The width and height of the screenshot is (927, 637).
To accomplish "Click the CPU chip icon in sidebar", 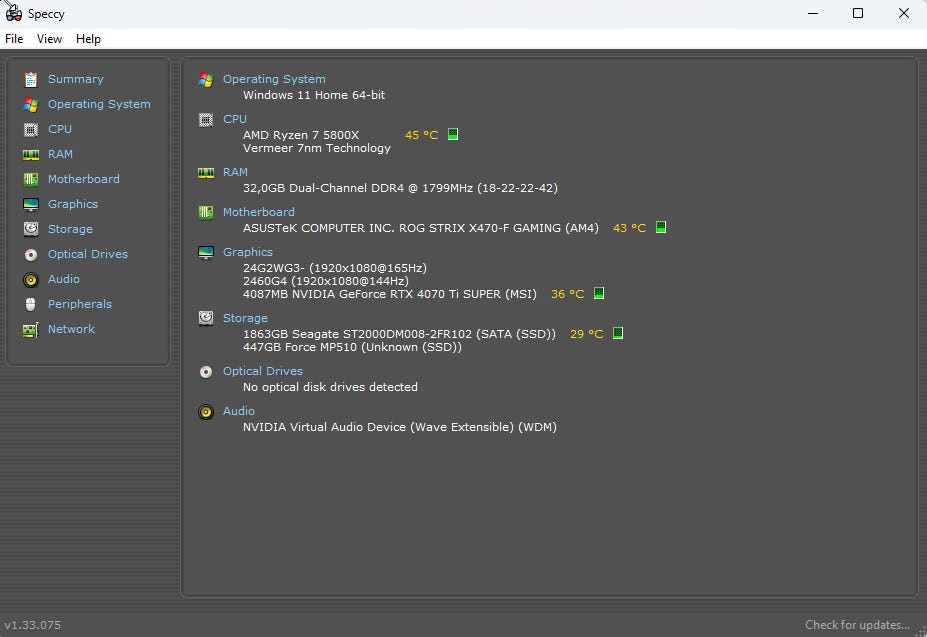I will pyautogui.click(x=31, y=130).
